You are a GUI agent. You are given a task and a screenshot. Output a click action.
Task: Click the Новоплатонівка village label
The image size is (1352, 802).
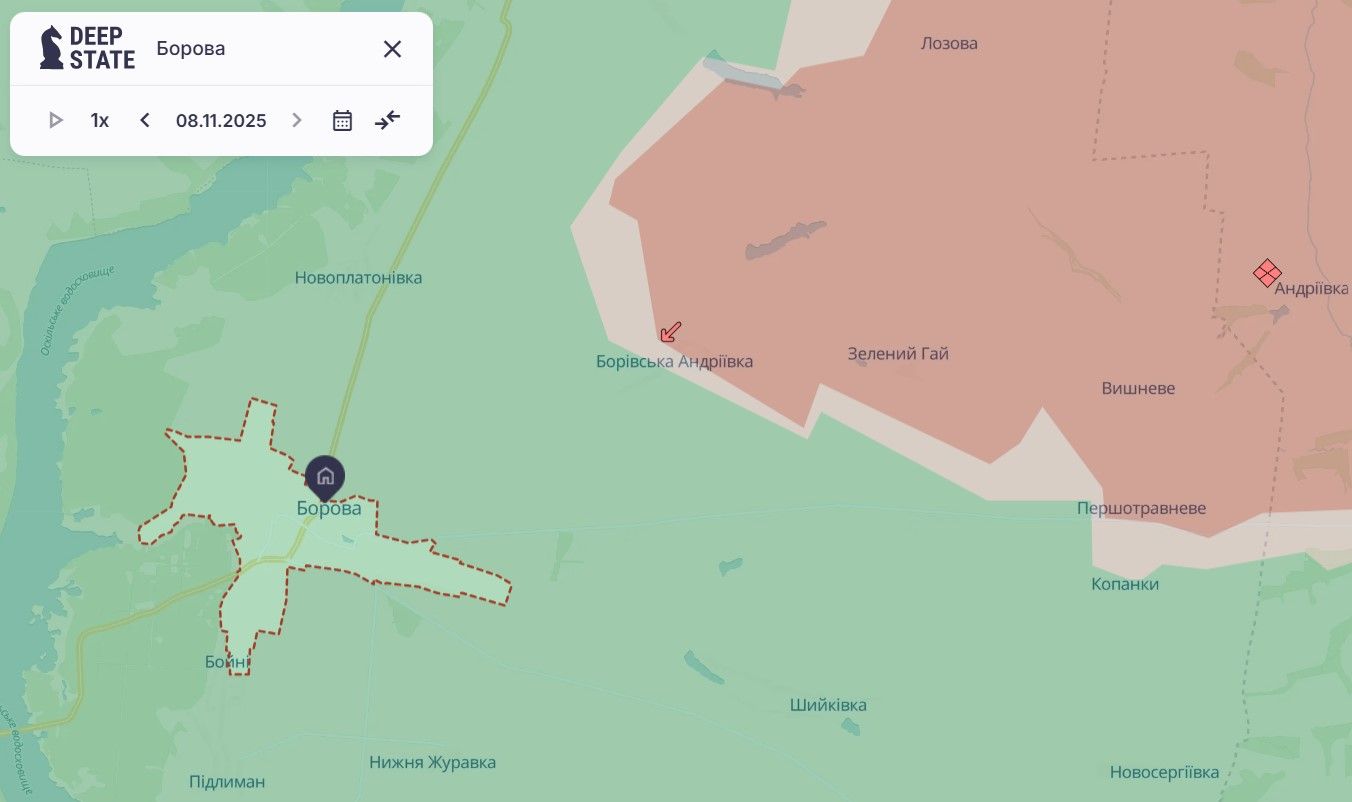(358, 278)
